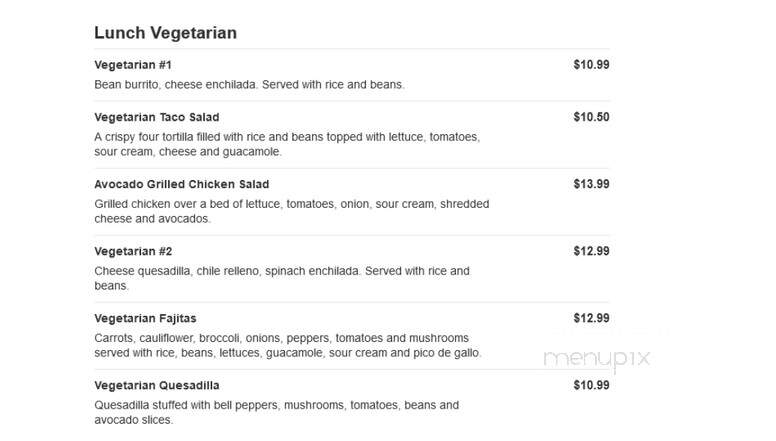This screenshot has height=441, width=776.
Task: Click the quesadilla stuffed with bell peppers text
Action: (276, 412)
